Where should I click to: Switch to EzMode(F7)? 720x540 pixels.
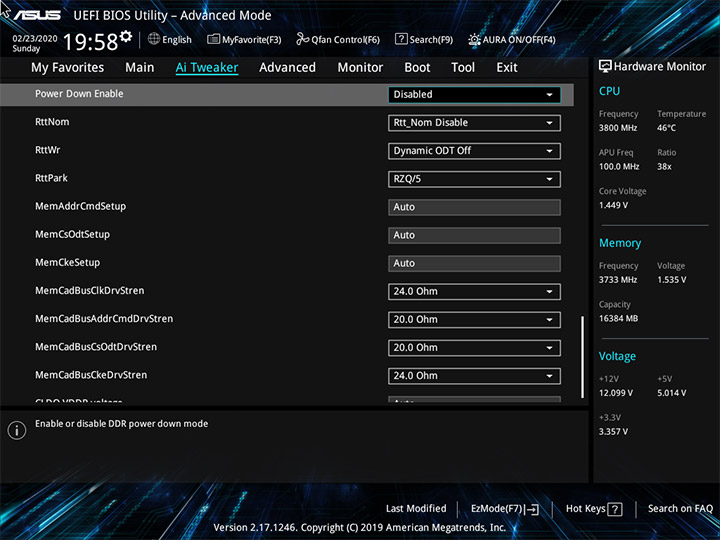[x=497, y=509]
